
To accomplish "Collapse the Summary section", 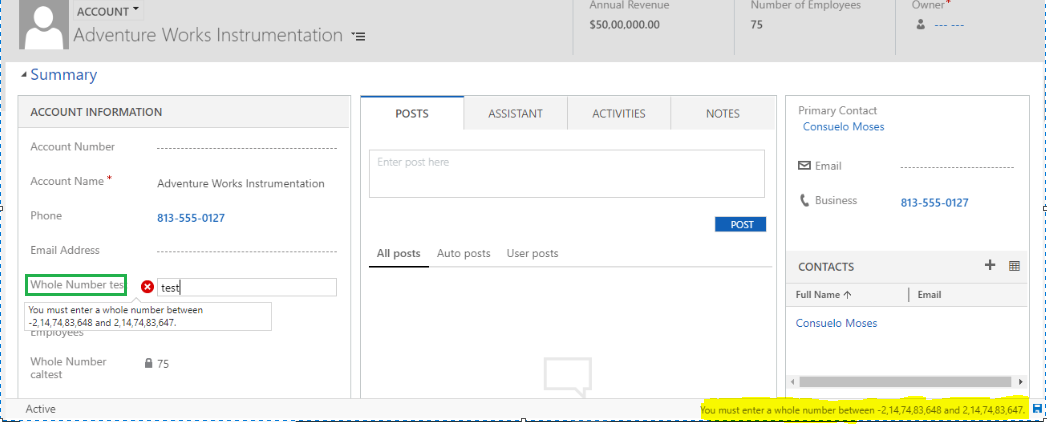I will coord(24,75).
